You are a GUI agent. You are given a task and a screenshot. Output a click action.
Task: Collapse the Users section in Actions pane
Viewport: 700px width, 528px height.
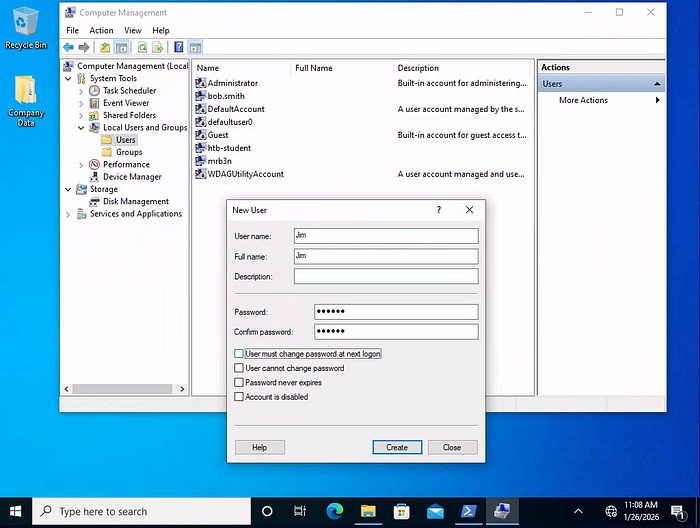coord(657,84)
